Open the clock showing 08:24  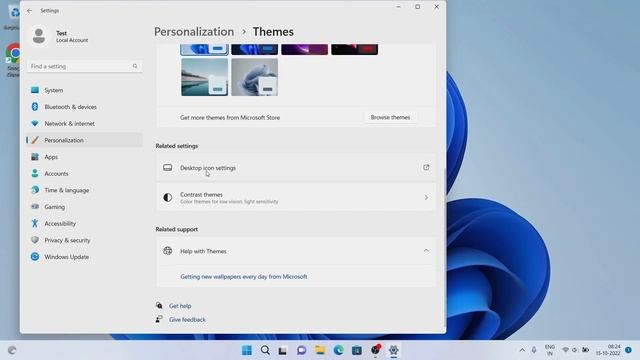[608, 350]
